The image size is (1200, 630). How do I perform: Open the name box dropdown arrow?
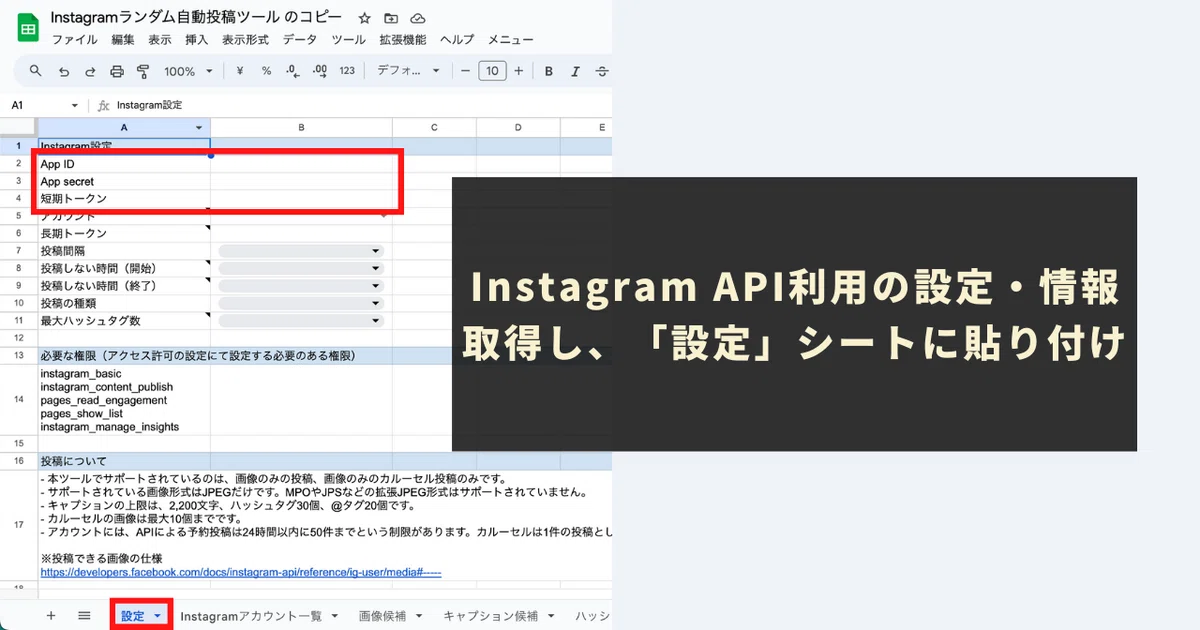(x=74, y=105)
